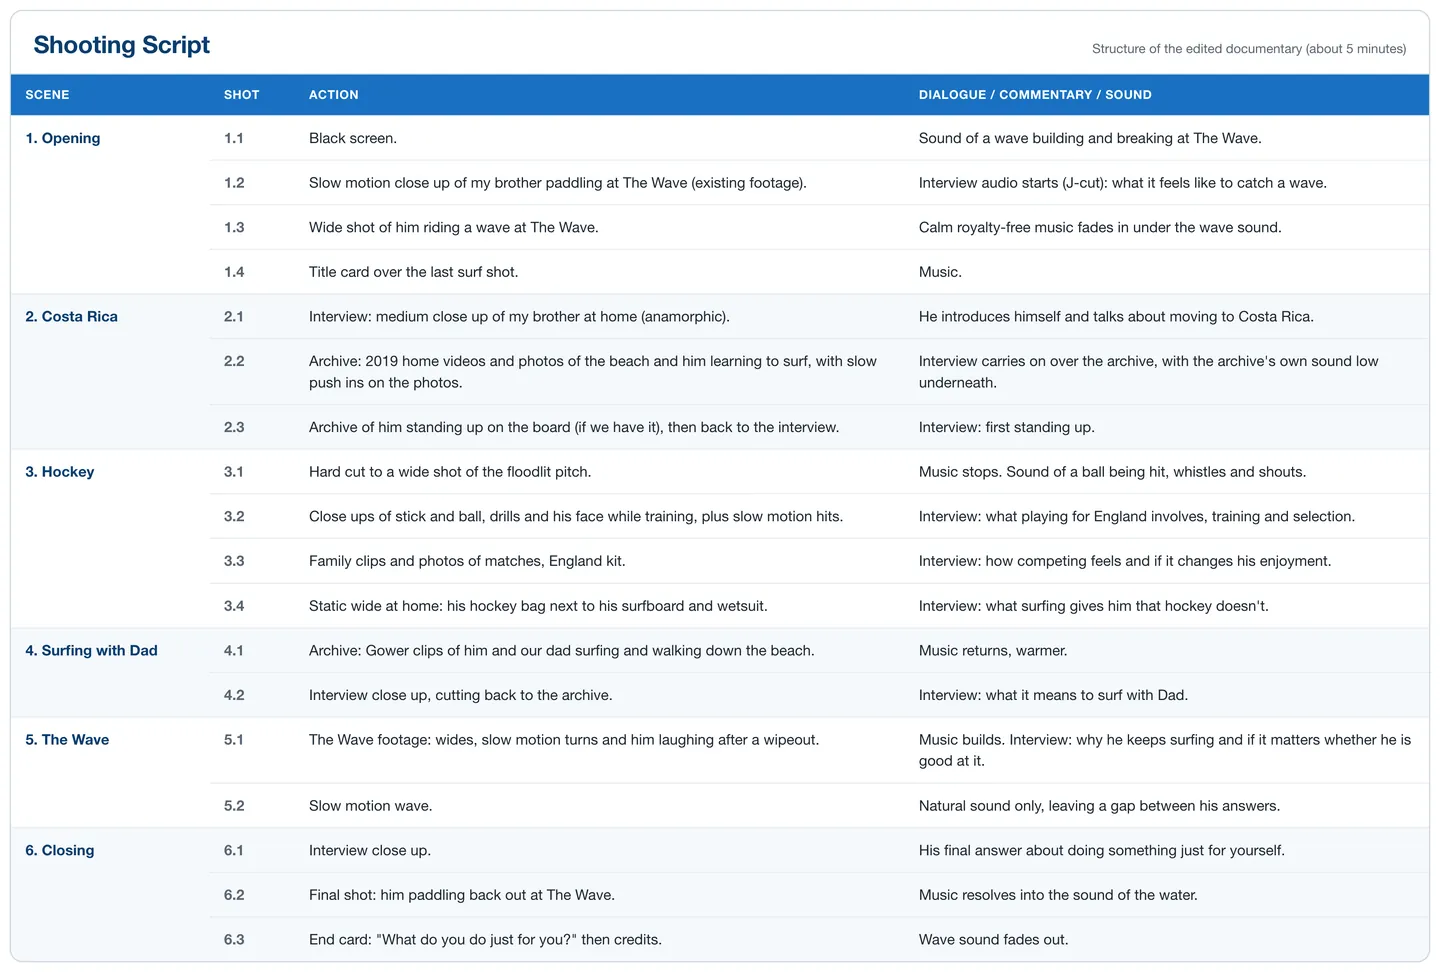The height and width of the screenshot is (972, 1440).
Task: Click the DIALOGUE / COMMENTARY / SOUND header
Action: [1035, 95]
